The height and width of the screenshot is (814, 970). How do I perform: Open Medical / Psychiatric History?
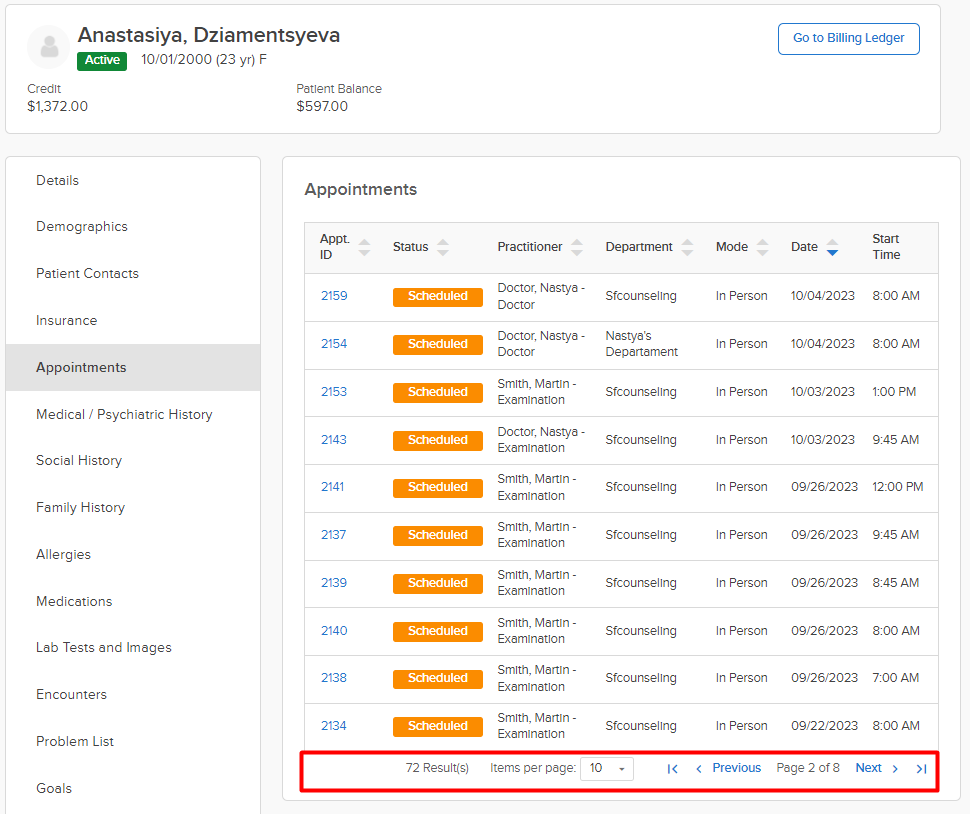[x=124, y=414]
